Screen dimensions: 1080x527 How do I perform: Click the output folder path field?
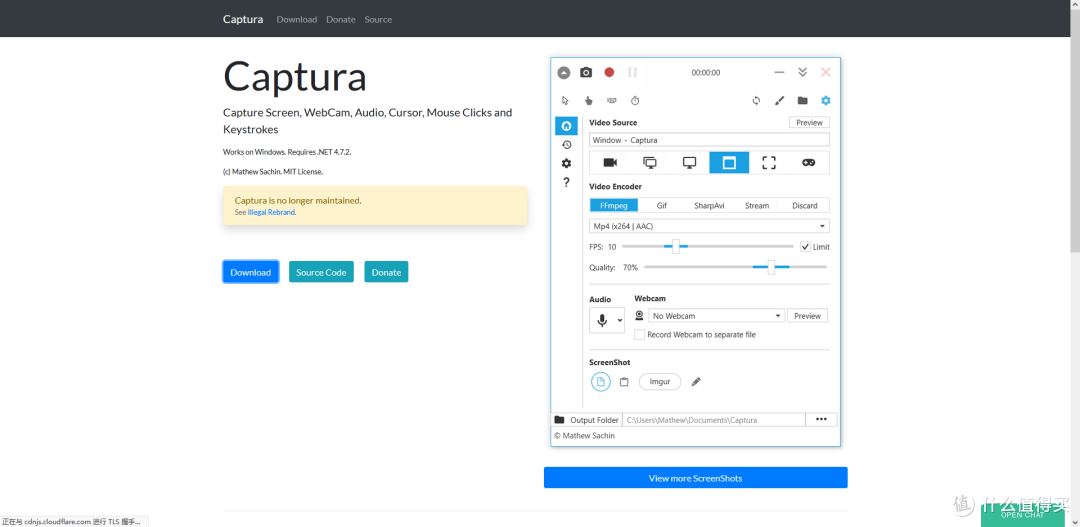714,420
